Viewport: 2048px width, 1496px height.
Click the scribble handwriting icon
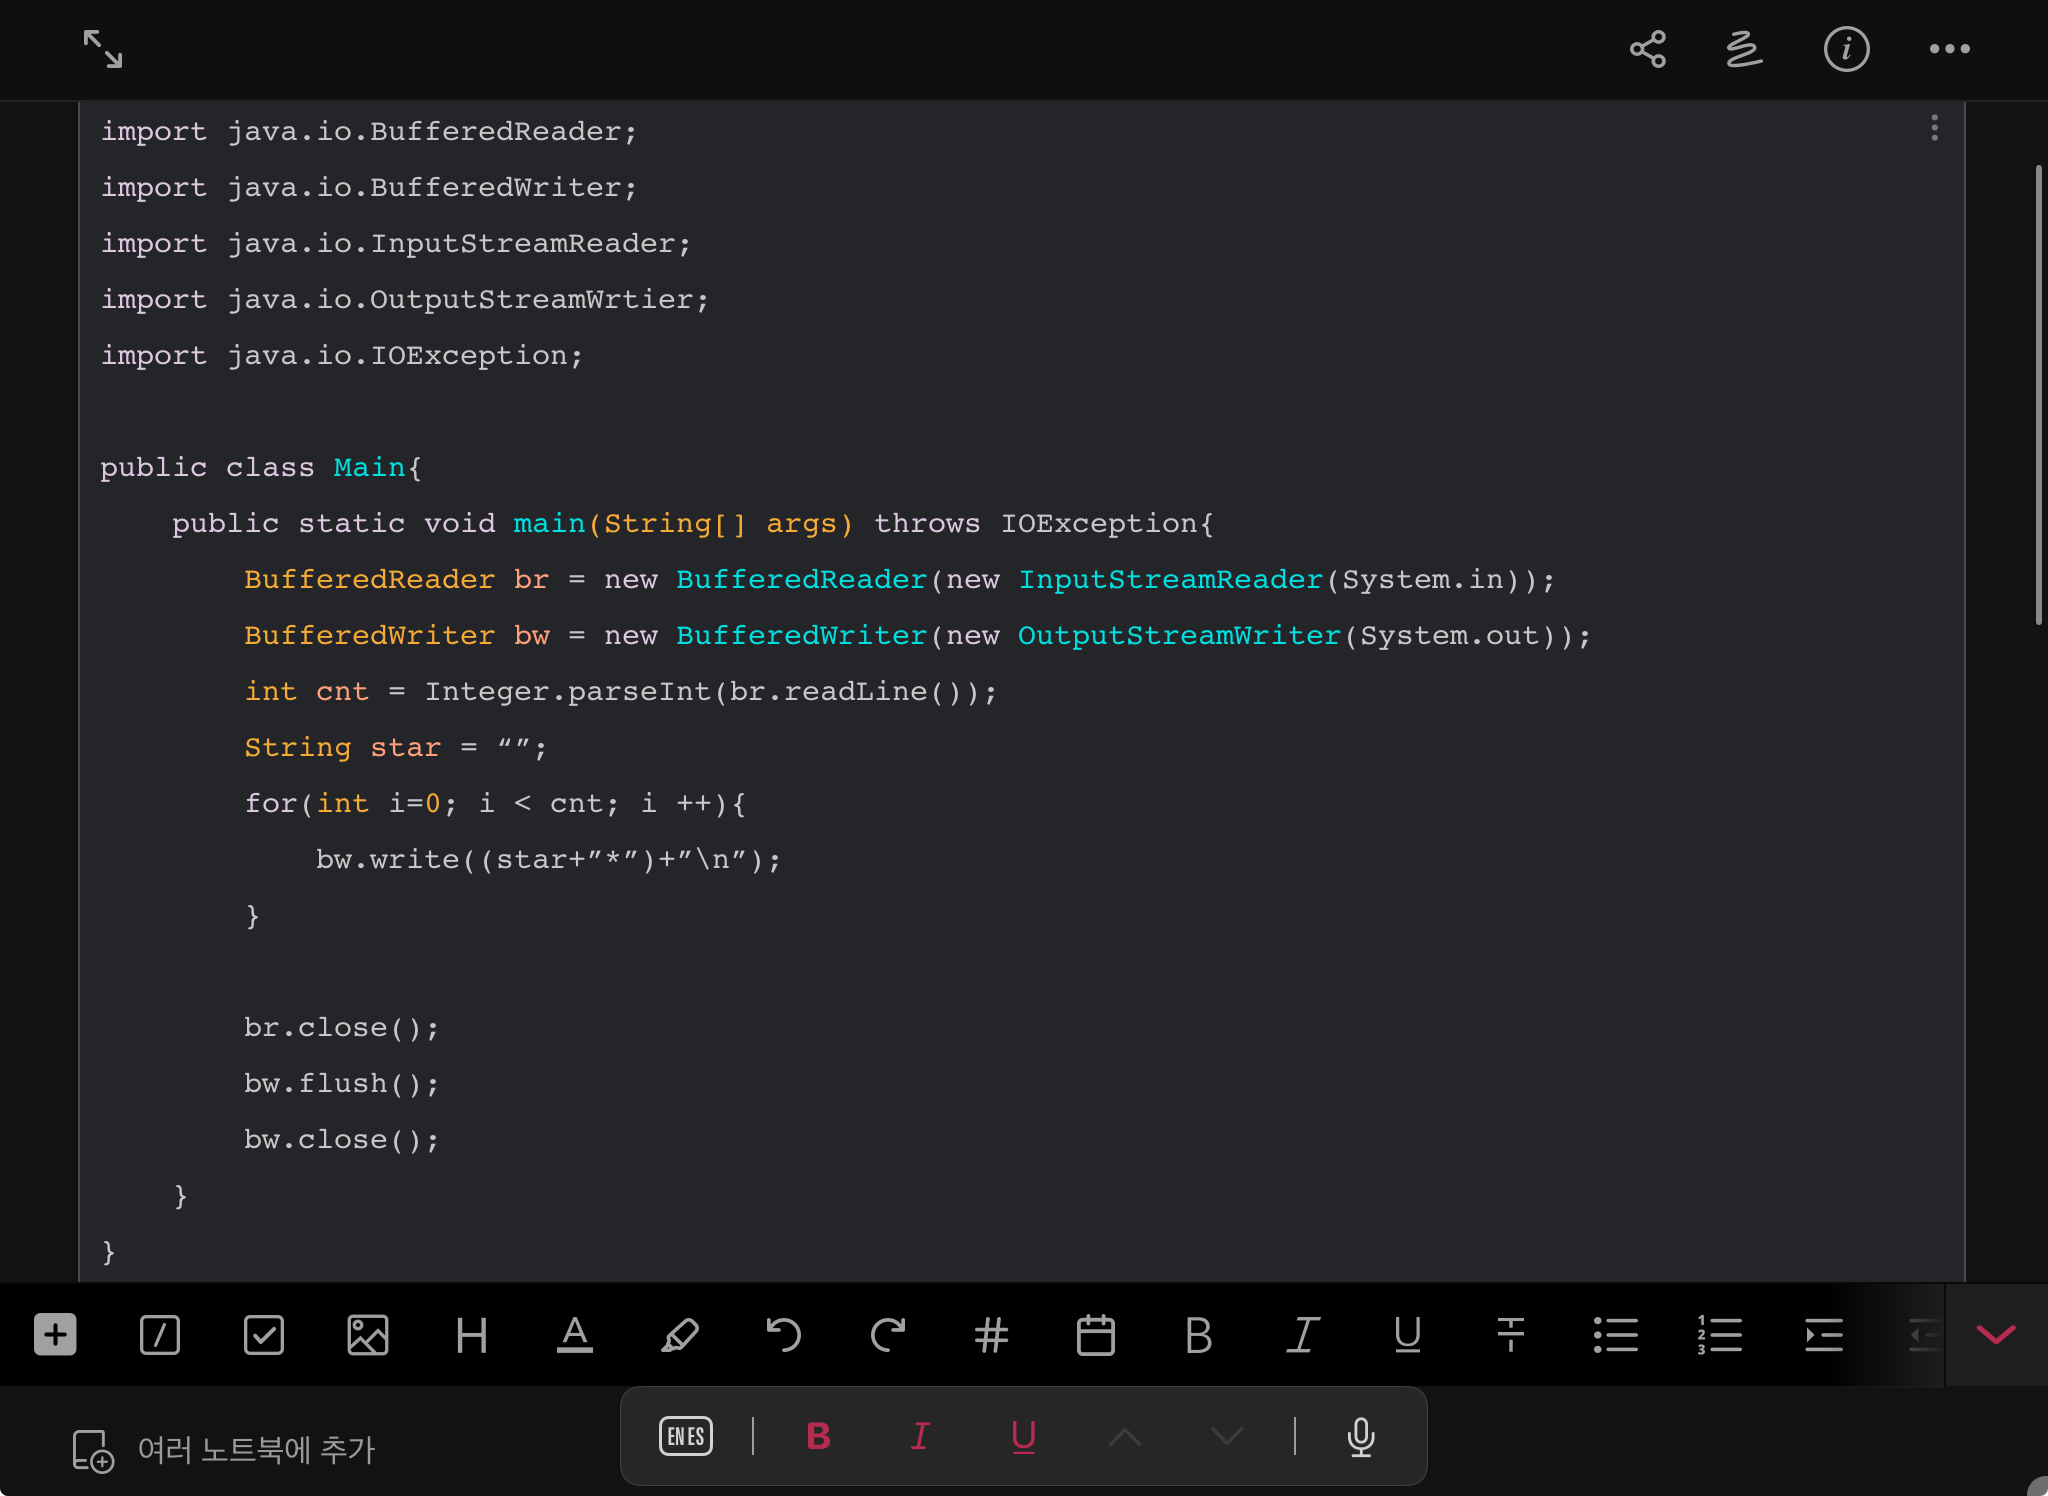(x=1744, y=49)
